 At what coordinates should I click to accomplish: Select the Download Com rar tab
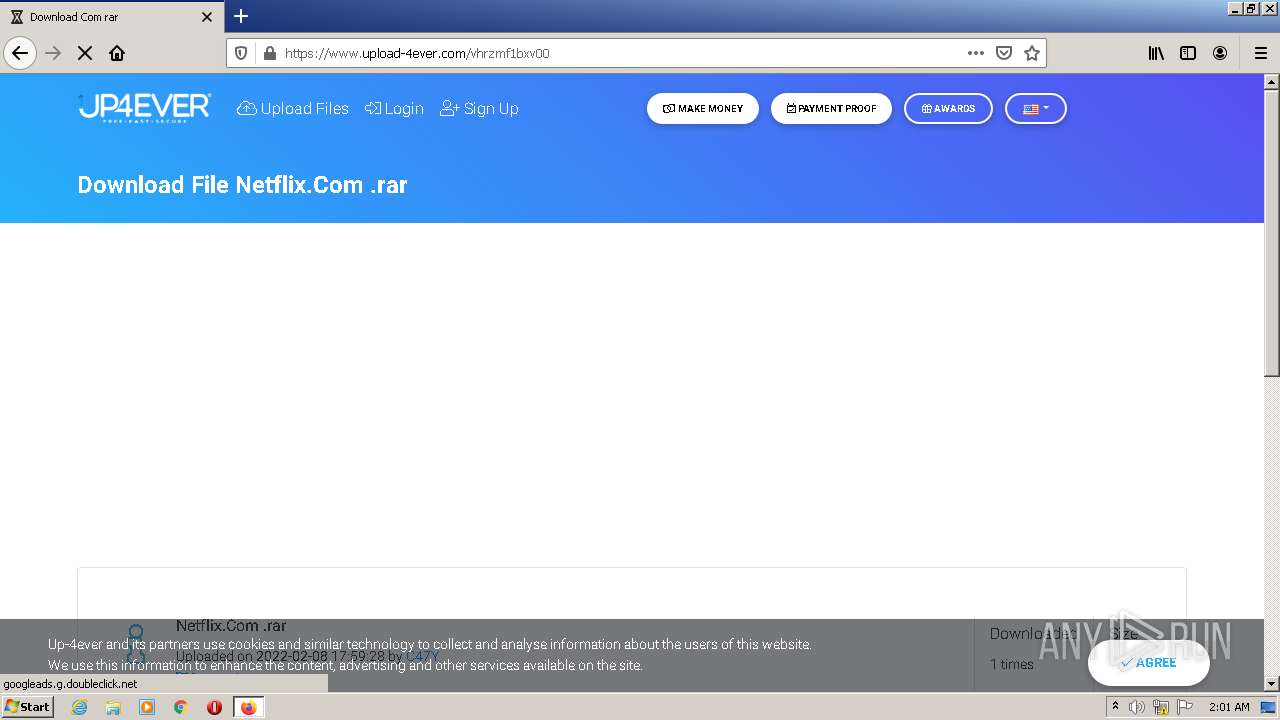[112, 17]
